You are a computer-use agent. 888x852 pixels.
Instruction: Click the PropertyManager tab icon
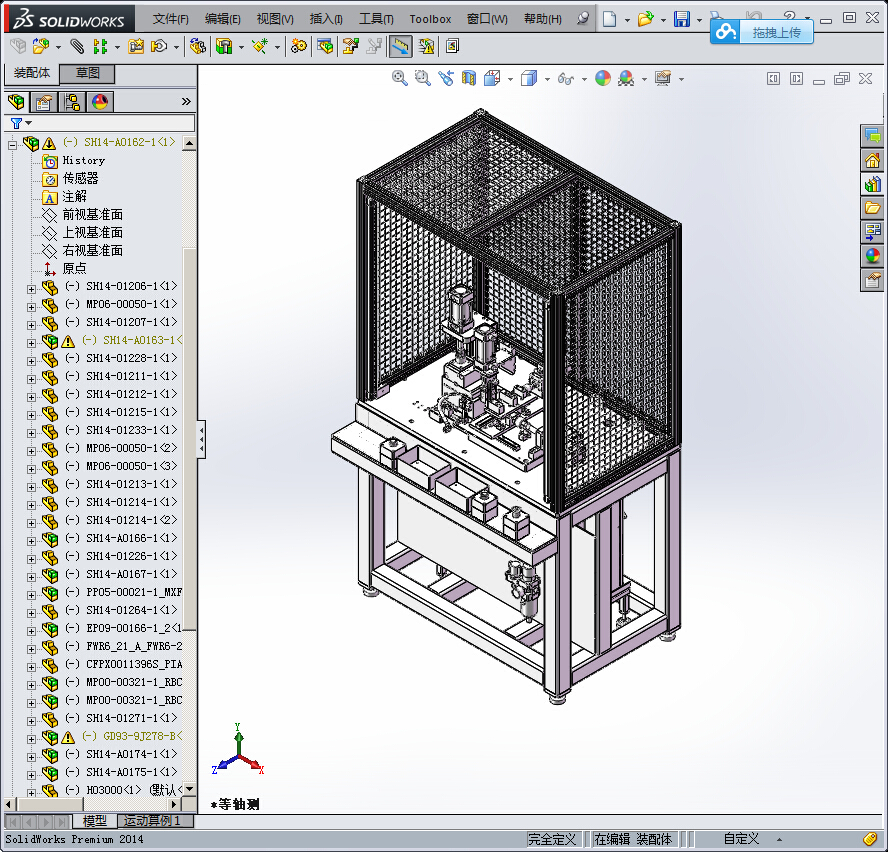[x=44, y=101]
